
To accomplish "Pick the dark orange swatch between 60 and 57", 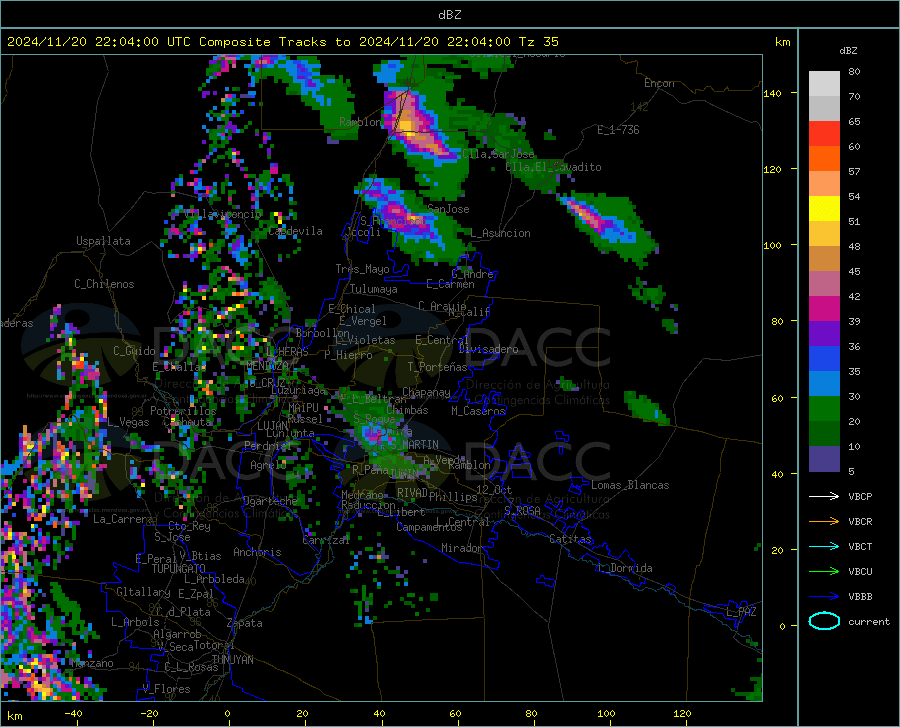I will 824,159.
